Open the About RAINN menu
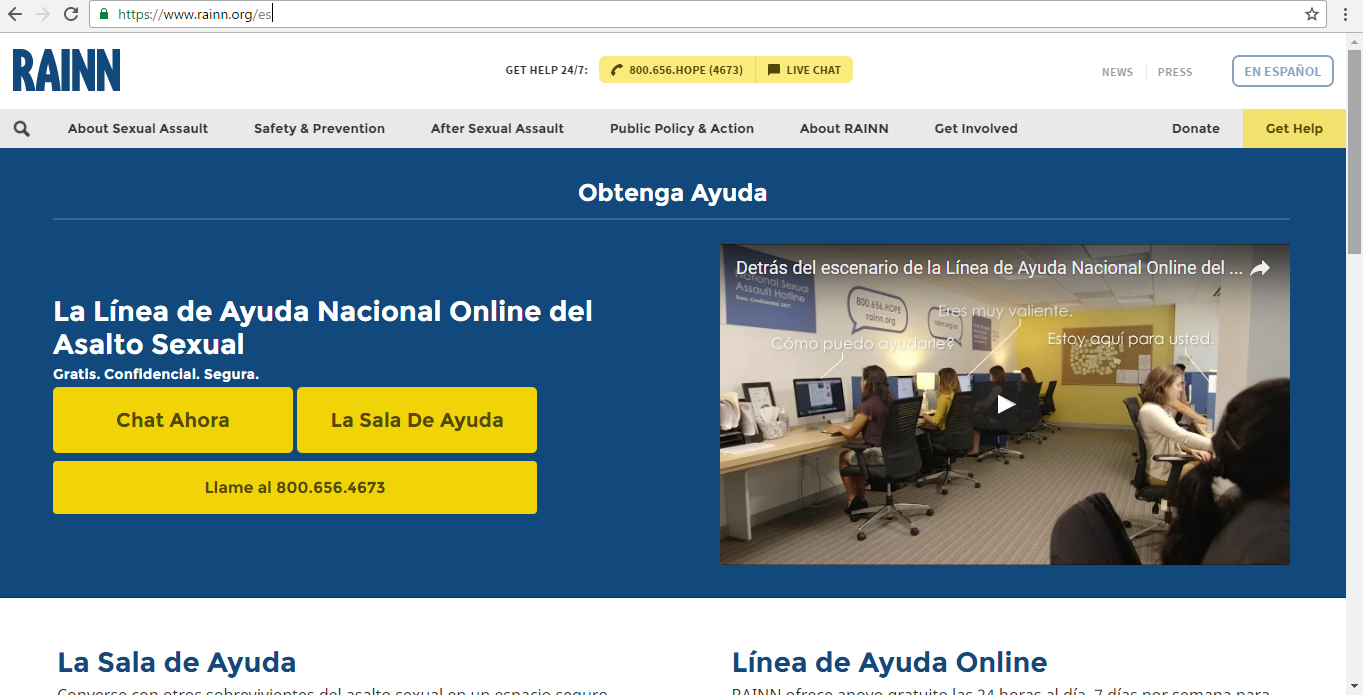The width and height of the screenshot is (1363, 695). (844, 128)
